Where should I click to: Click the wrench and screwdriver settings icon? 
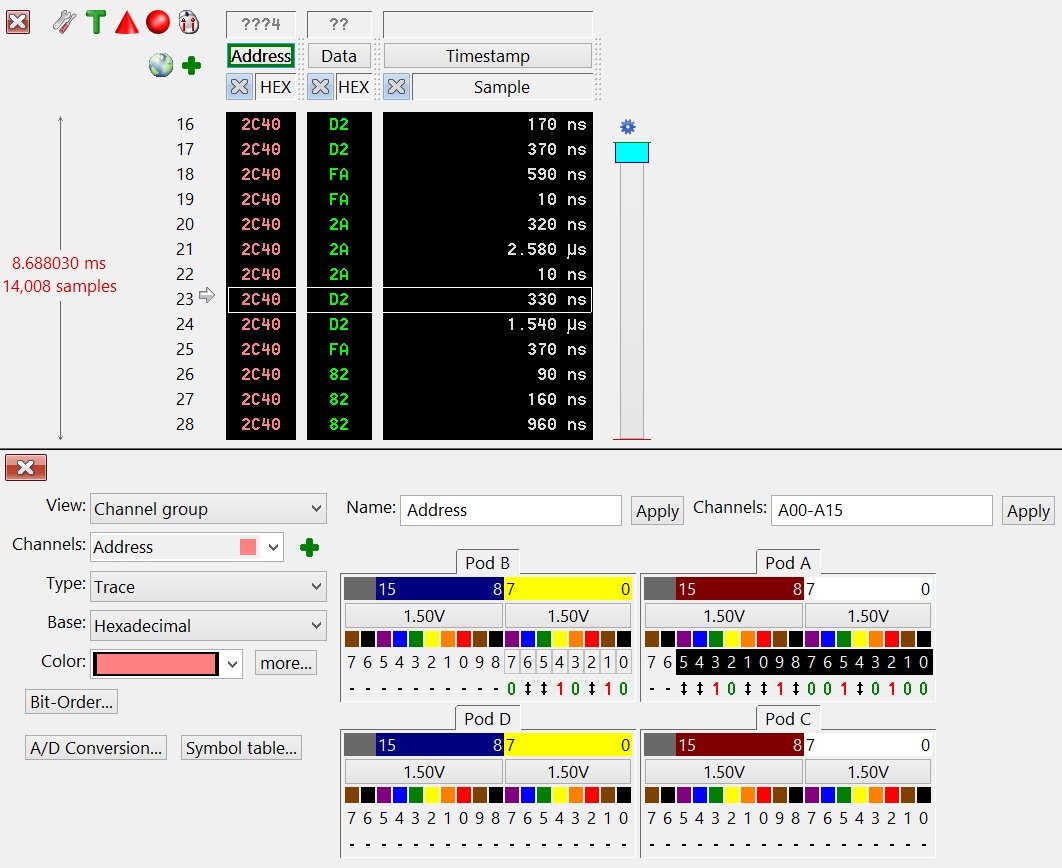coord(63,21)
